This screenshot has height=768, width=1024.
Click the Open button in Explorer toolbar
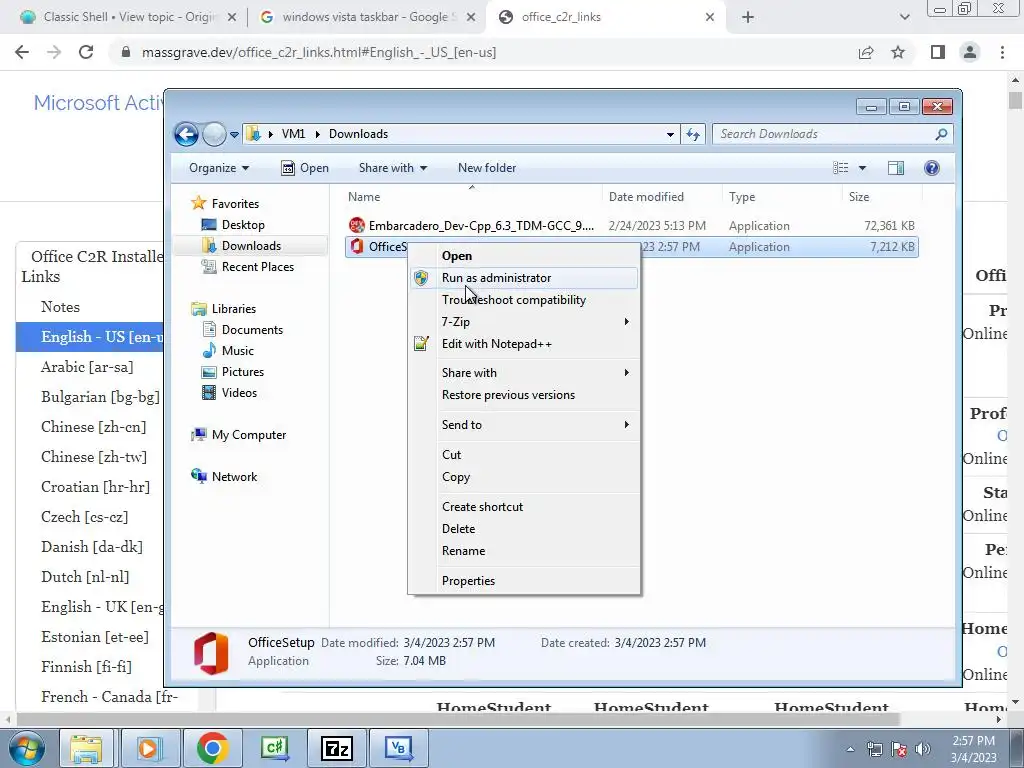pyautogui.click(x=305, y=168)
